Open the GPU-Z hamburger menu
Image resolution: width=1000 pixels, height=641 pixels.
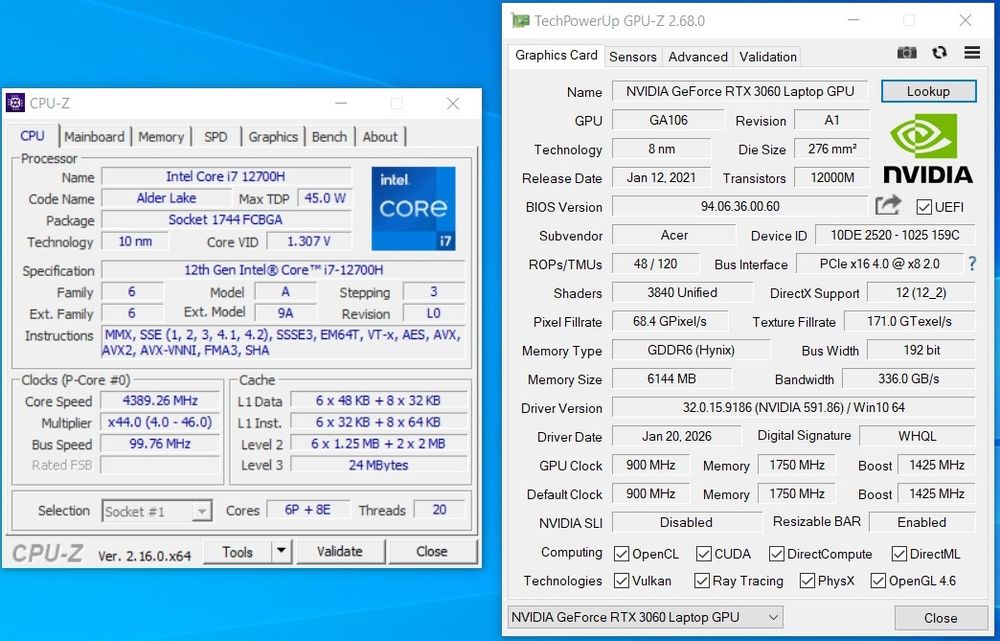point(972,52)
